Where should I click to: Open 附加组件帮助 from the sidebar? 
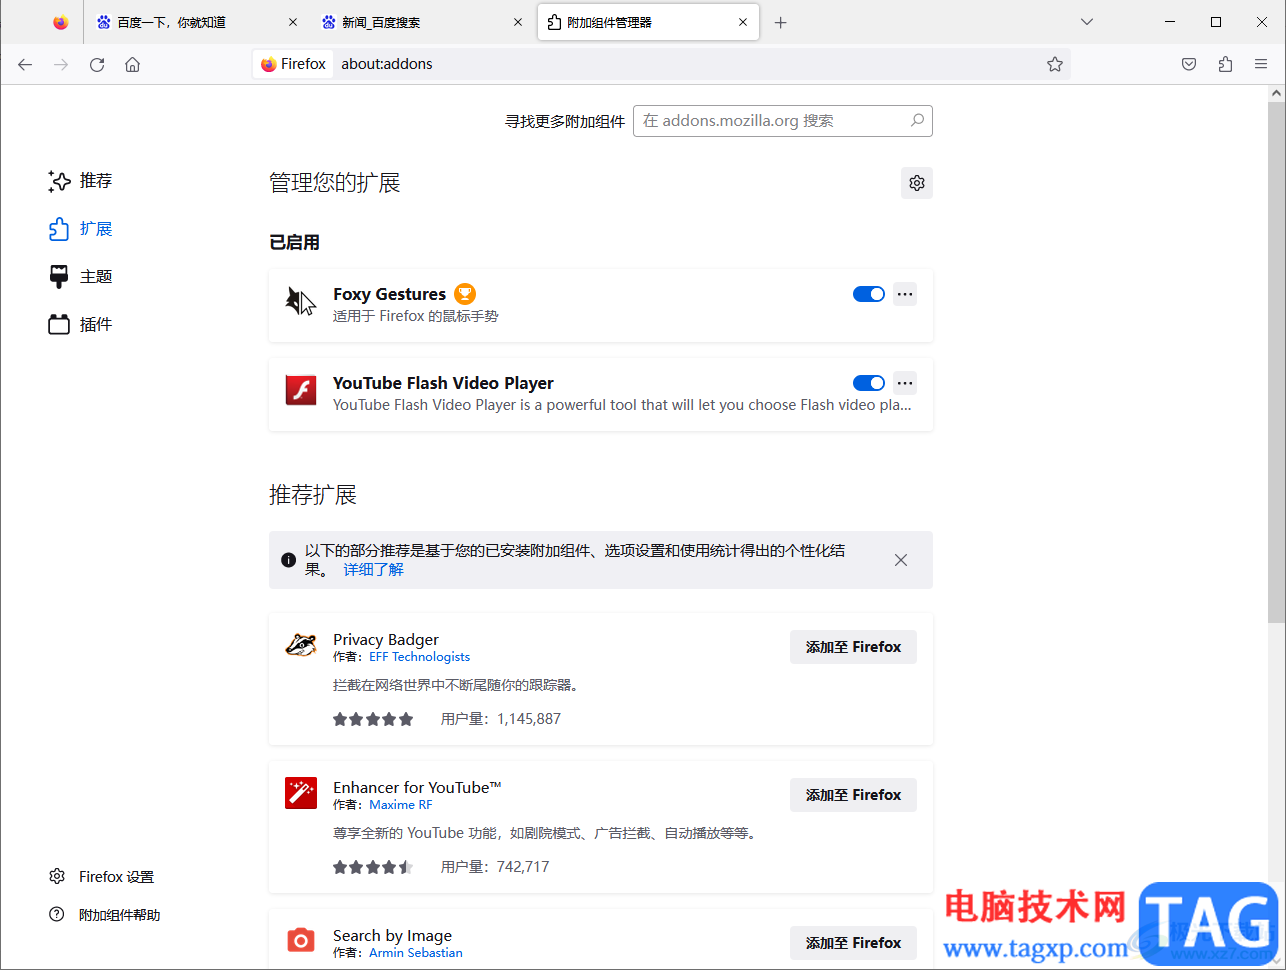pos(104,915)
